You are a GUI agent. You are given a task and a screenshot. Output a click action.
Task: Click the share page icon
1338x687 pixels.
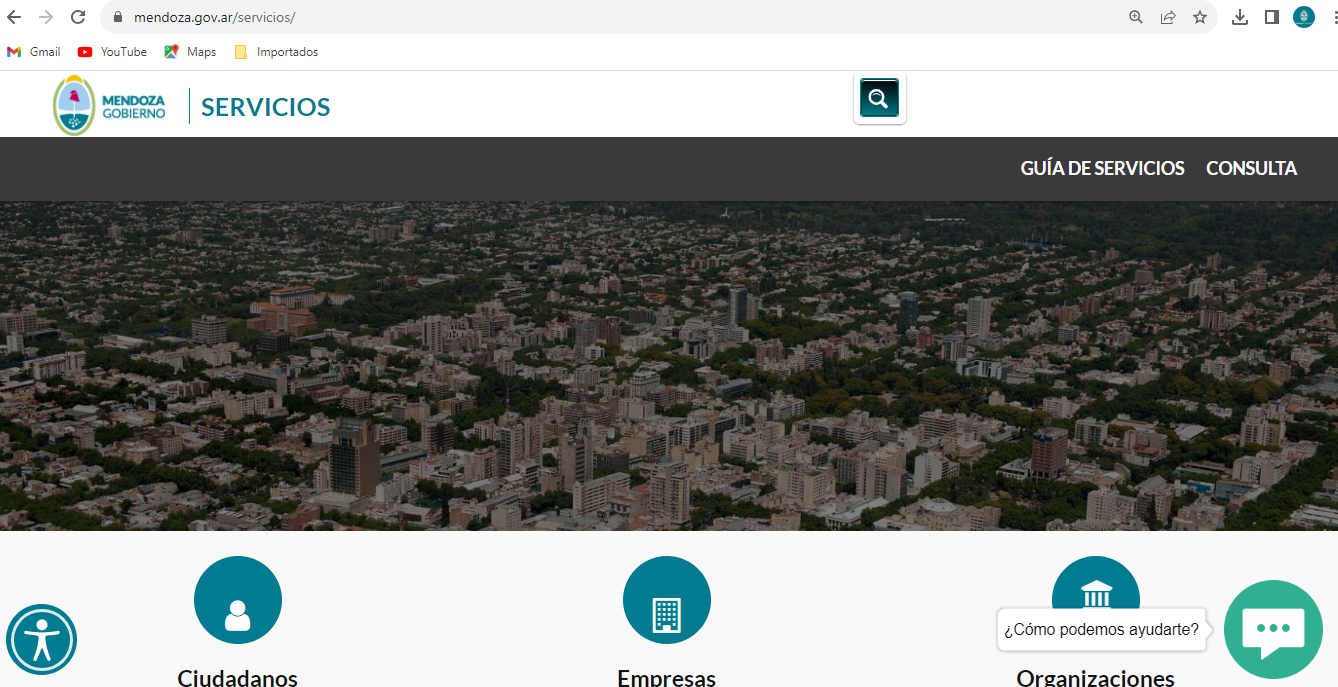1168,17
